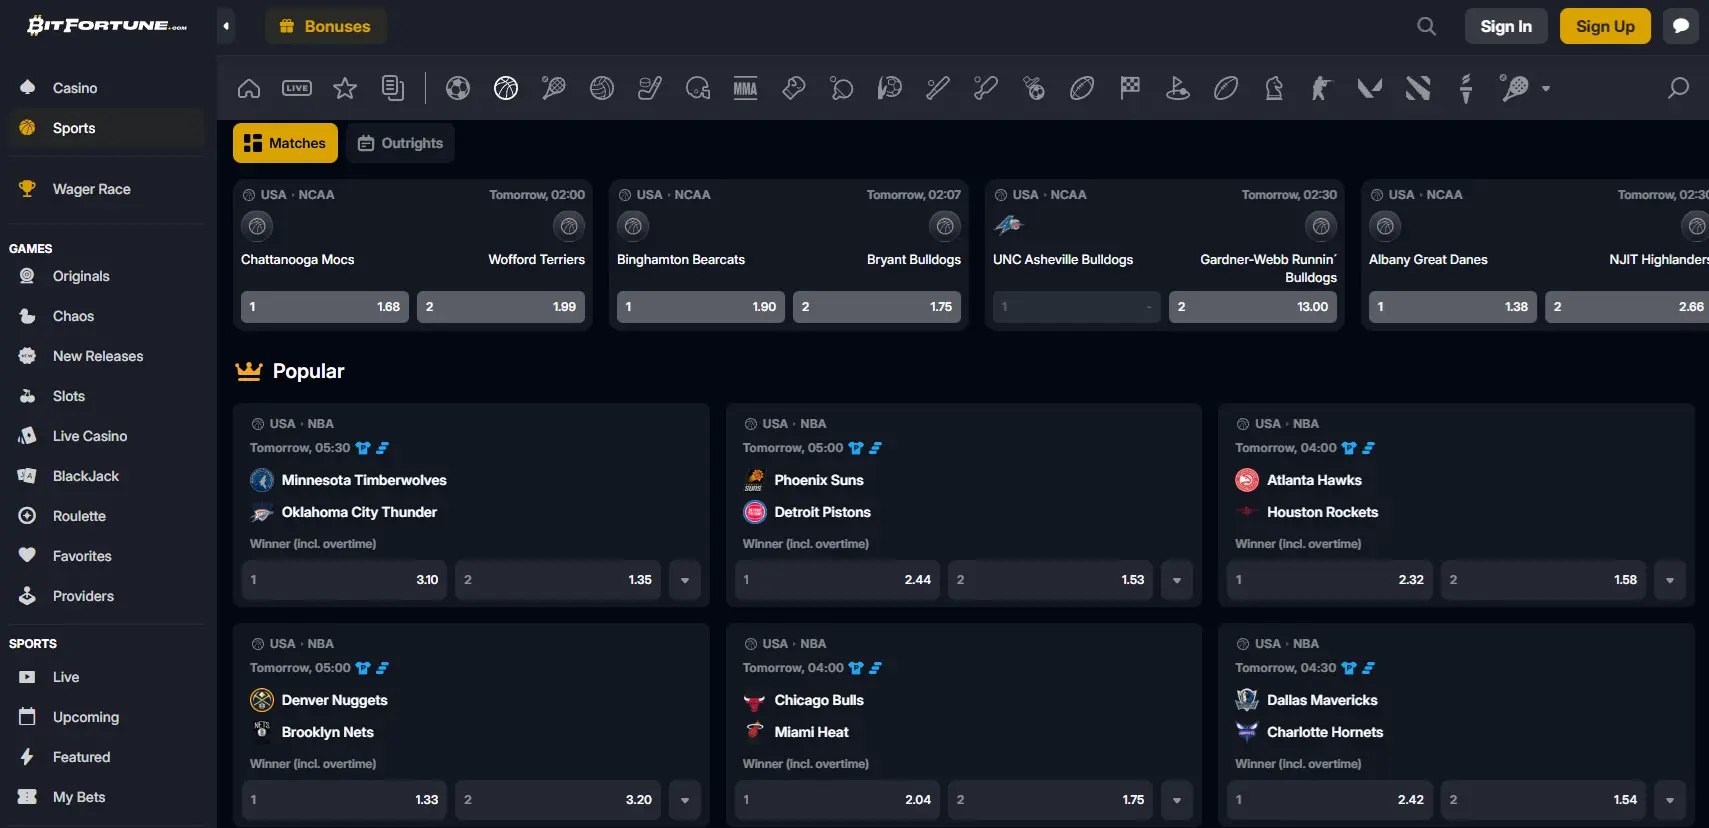Open Upcoming in the sidebar
This screenshot has height=828, width=1709.
point(106,717)
